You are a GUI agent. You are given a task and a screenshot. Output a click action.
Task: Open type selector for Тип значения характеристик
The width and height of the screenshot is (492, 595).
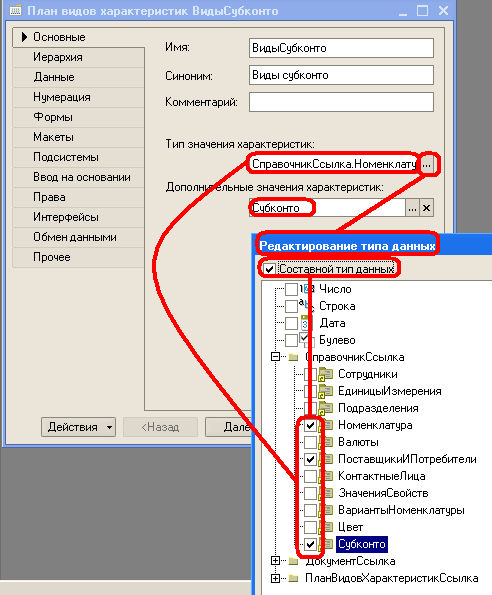tap(427, 165)
